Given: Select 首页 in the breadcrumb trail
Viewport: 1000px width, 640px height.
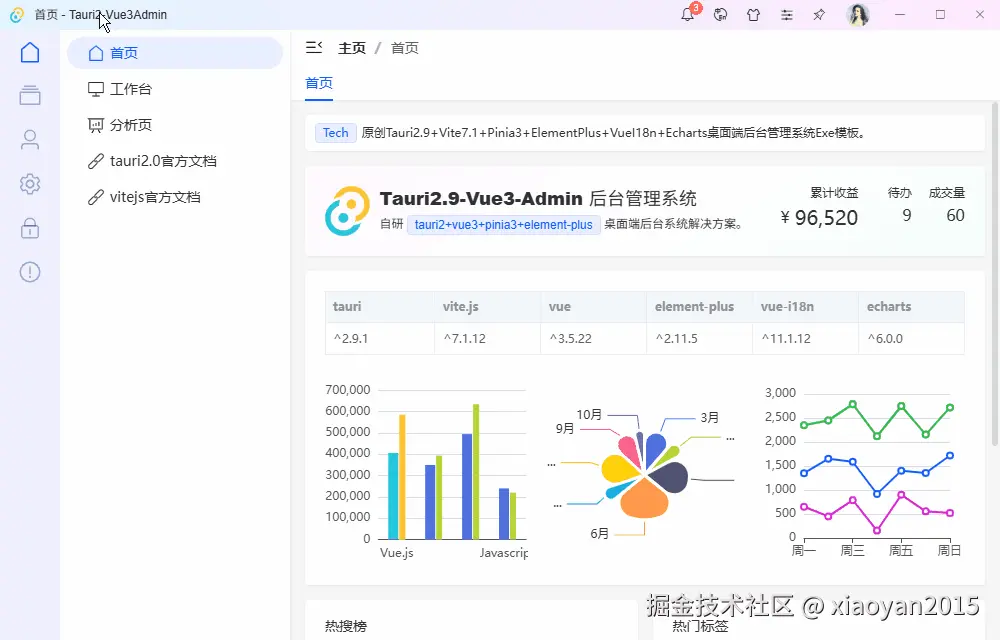Looking at the screenshot, I should (x=405, y=46).
